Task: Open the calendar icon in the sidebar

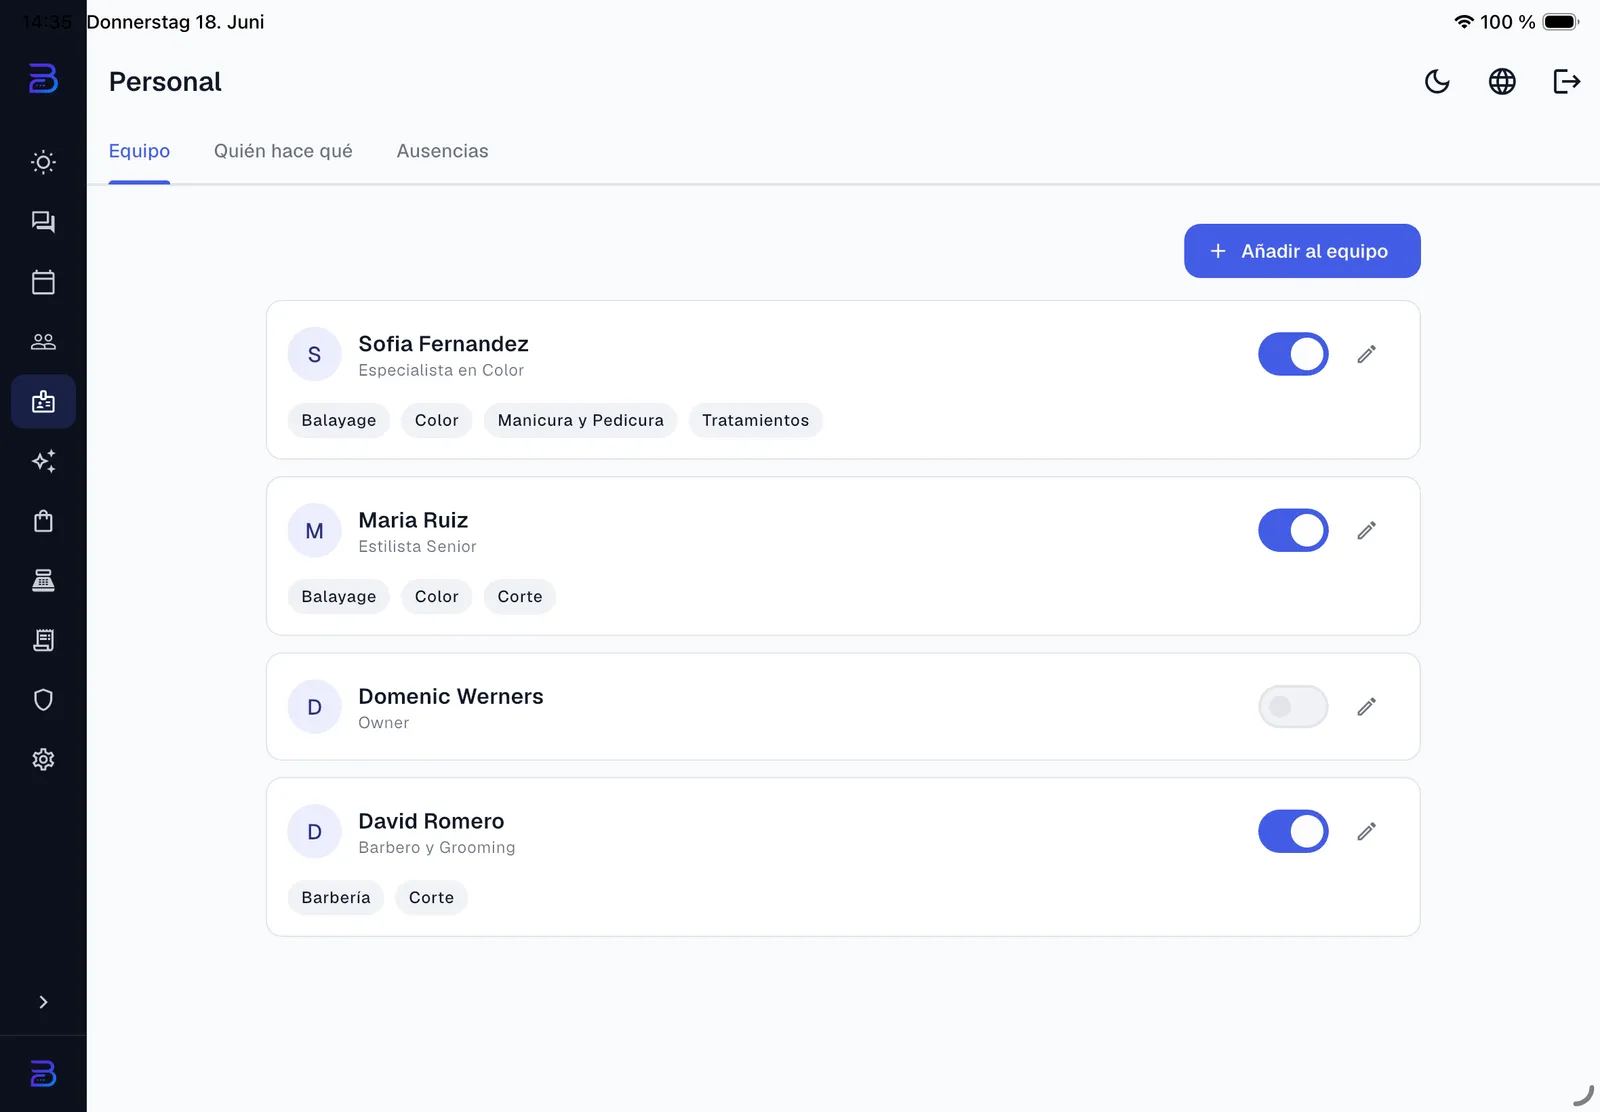Action: click(43, 282)
